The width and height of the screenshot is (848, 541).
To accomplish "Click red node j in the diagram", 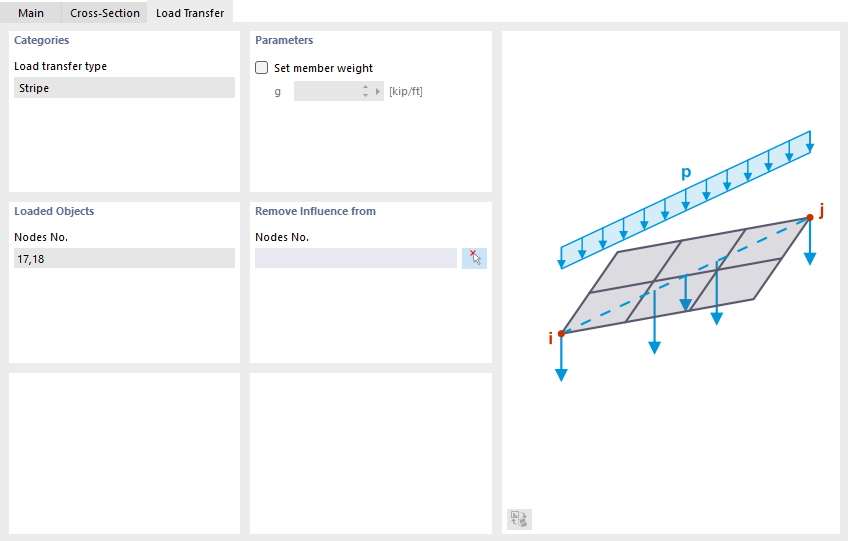I will coord(809,217).
